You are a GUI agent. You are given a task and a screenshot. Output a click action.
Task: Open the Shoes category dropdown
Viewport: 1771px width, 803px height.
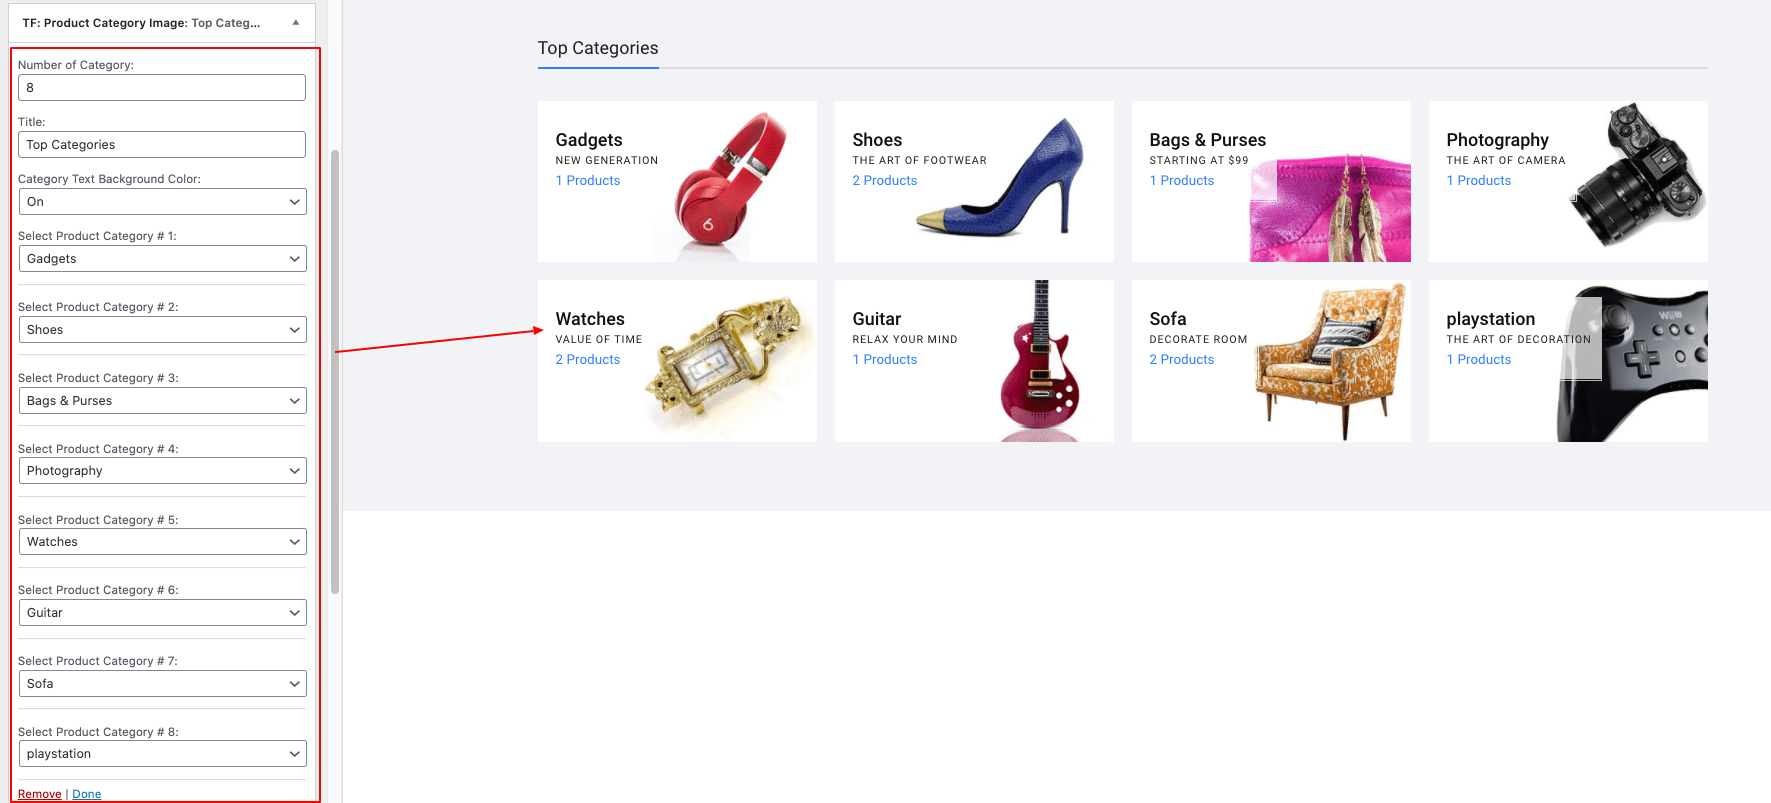[162, 330]
